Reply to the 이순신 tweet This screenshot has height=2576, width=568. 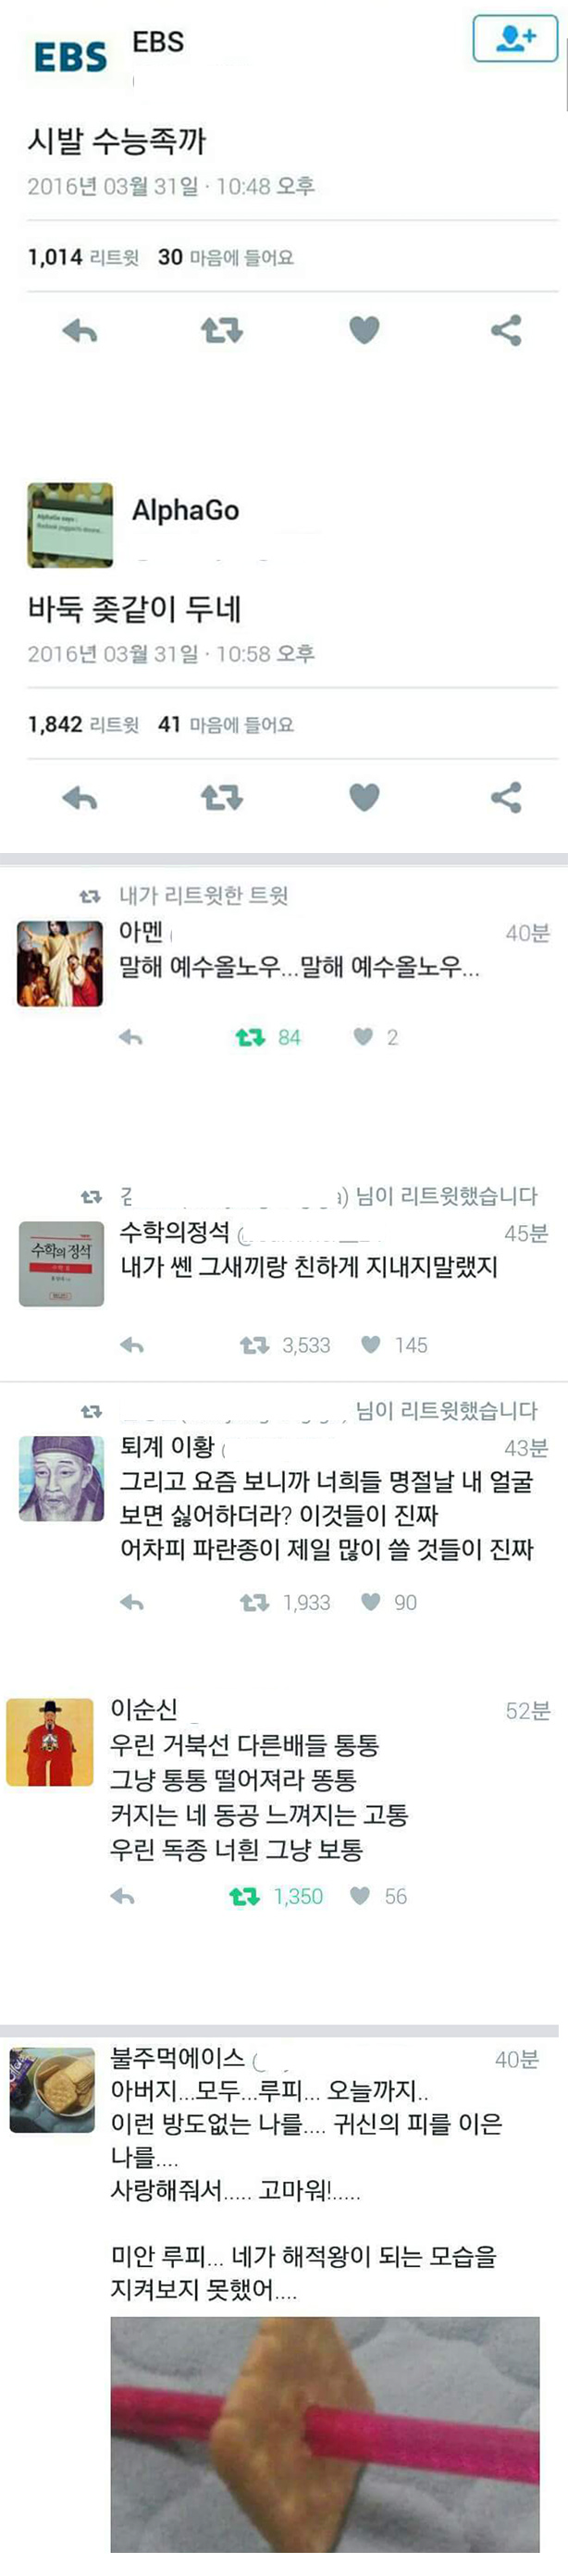coord(122,1896)
